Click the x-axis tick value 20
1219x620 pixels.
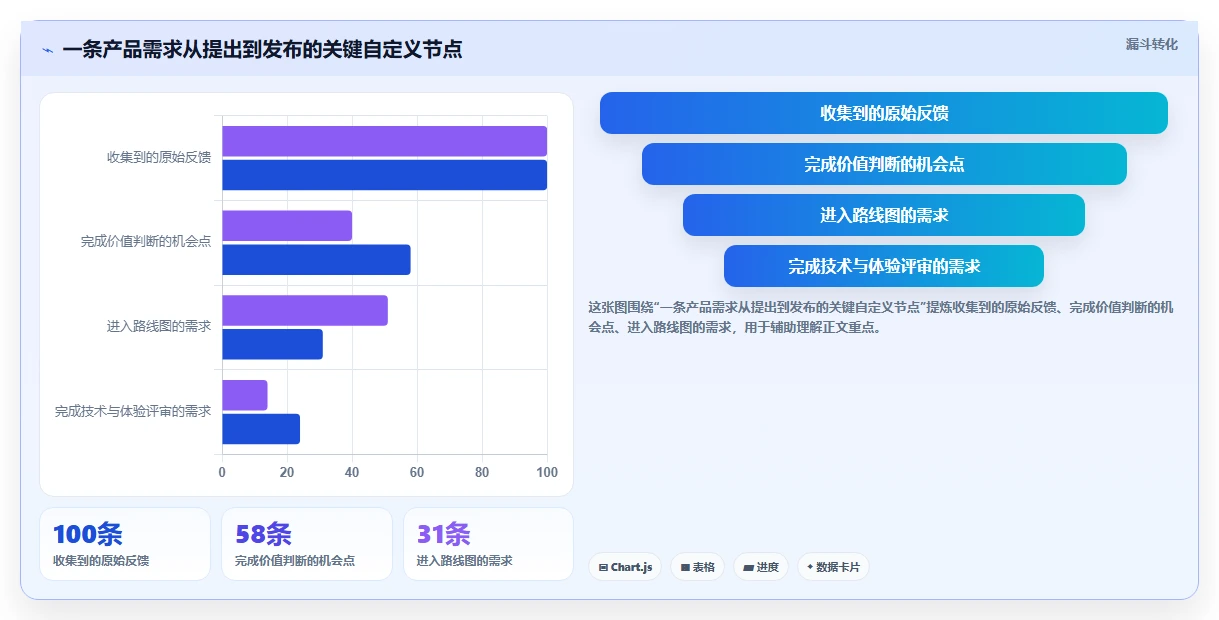[287, 473]
